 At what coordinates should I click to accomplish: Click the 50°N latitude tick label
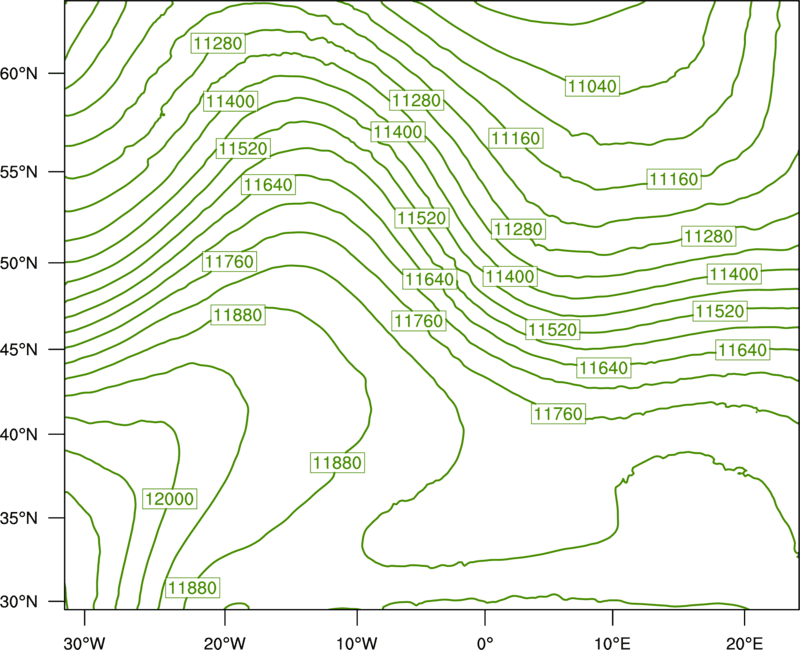click(18, 263)
